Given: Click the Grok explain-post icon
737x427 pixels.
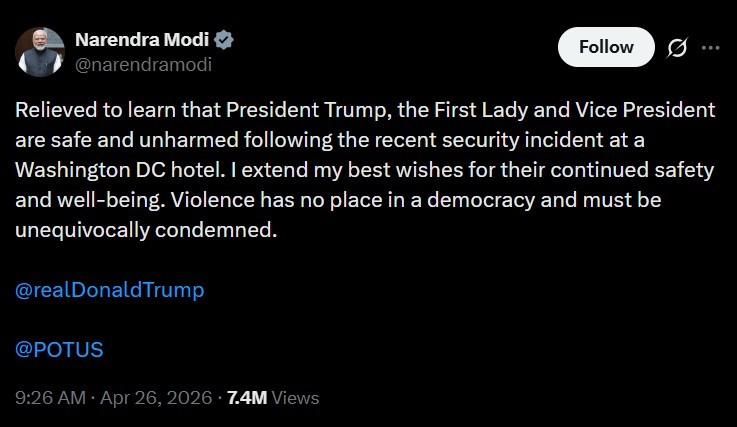Looking at the screenshot, I should coord(677,48).
